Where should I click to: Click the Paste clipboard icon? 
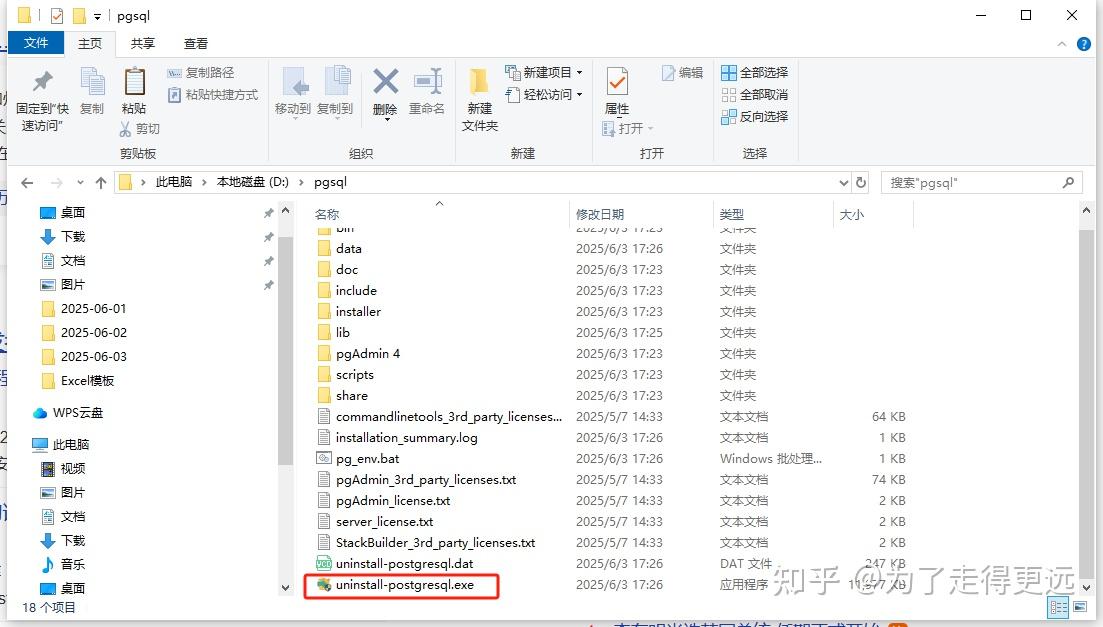(134, 82)
